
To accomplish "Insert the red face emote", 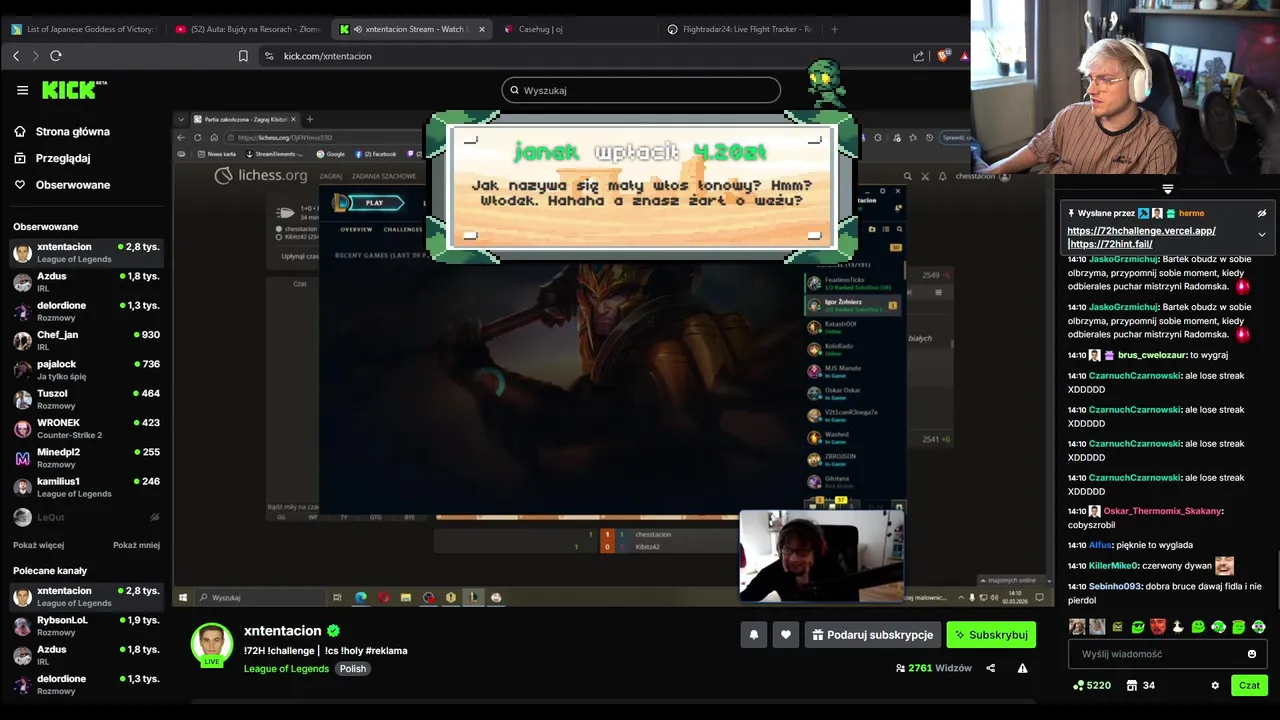I will point(1158,627).
